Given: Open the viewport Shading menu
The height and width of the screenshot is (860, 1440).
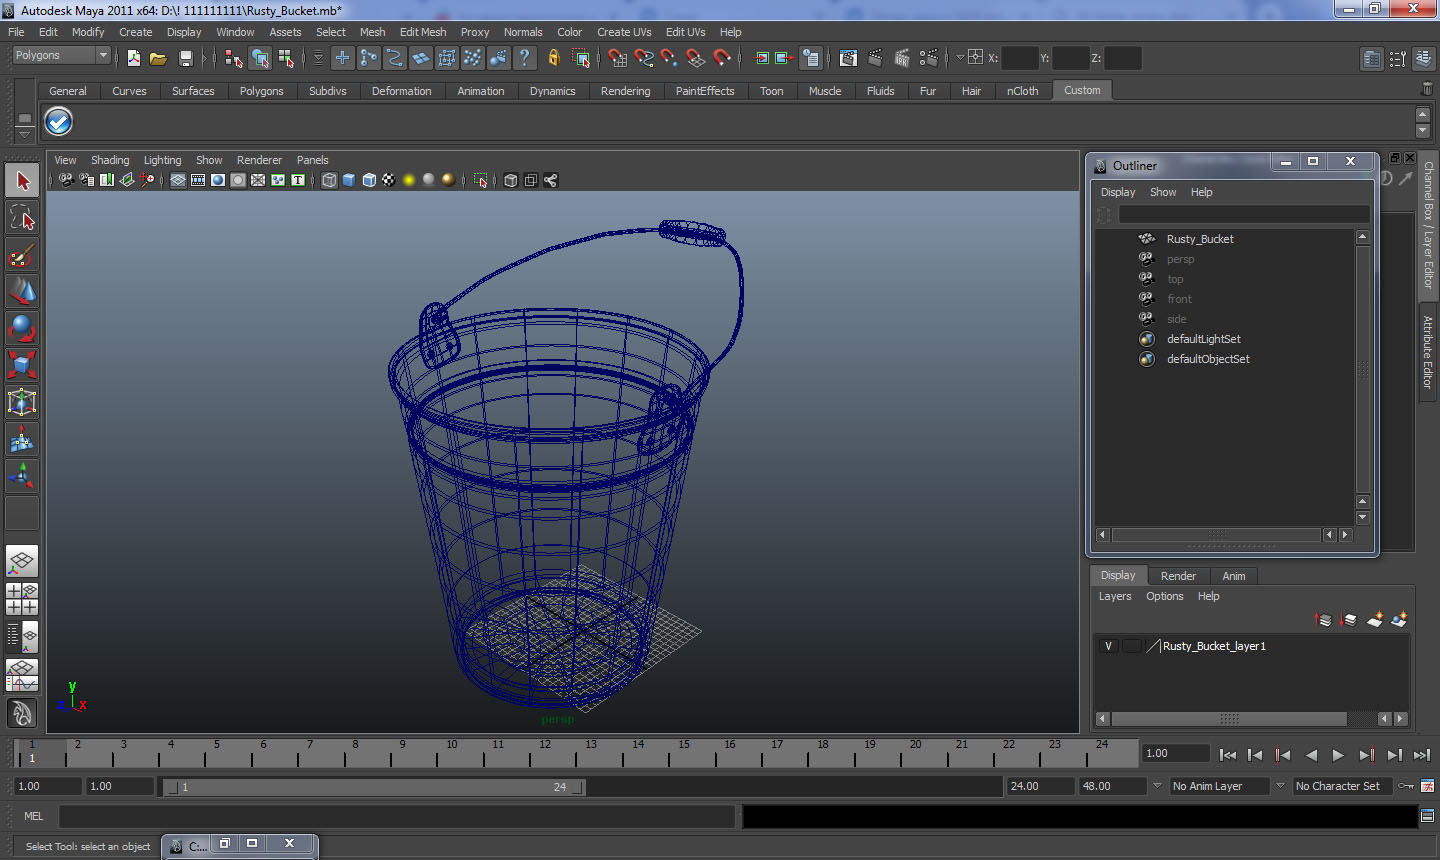Looking at the screenshot, I should pos(110,160).
